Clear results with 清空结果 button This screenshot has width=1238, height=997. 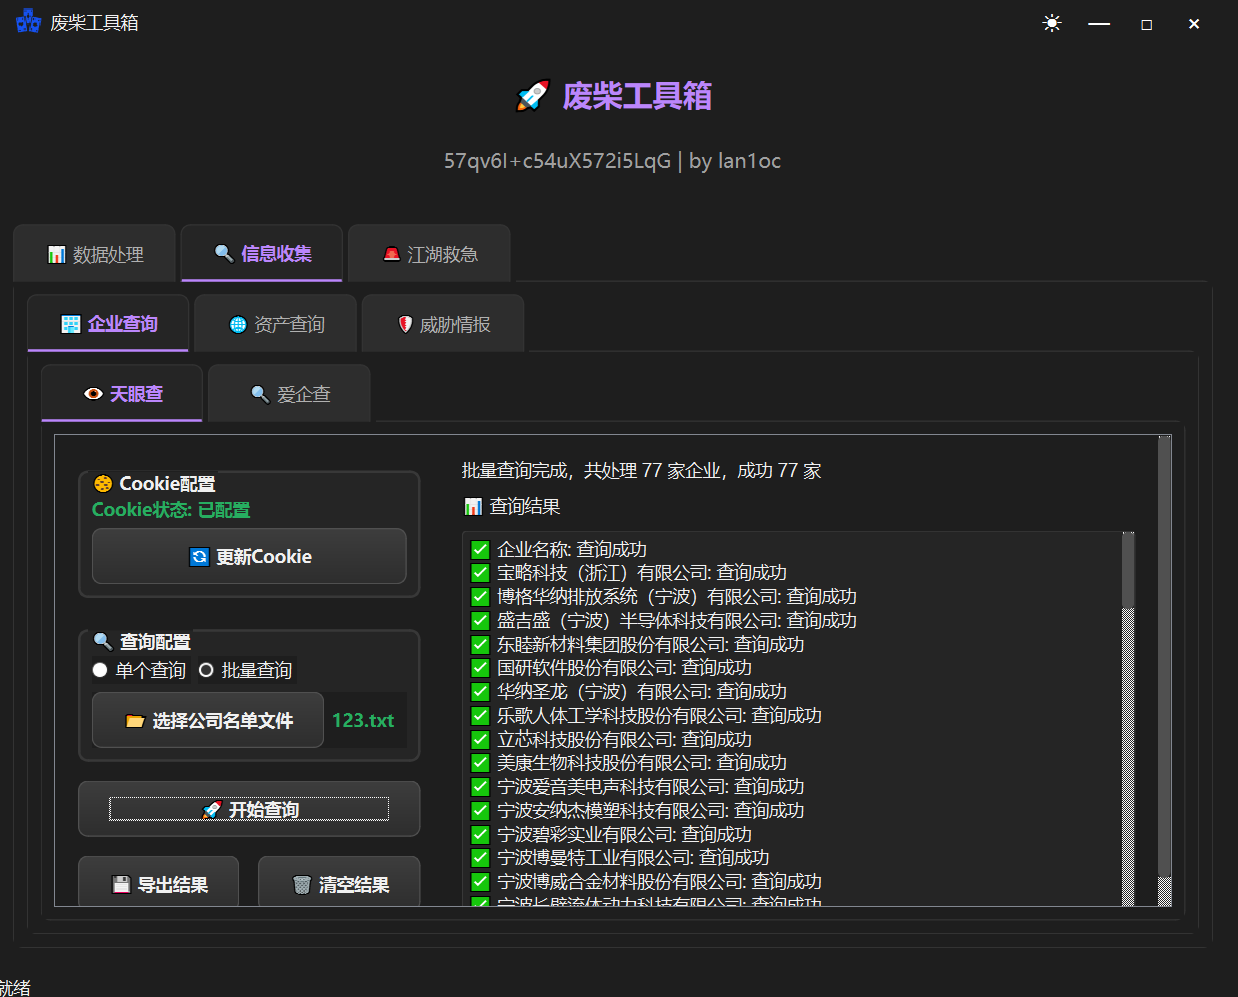tap(340, 884)
